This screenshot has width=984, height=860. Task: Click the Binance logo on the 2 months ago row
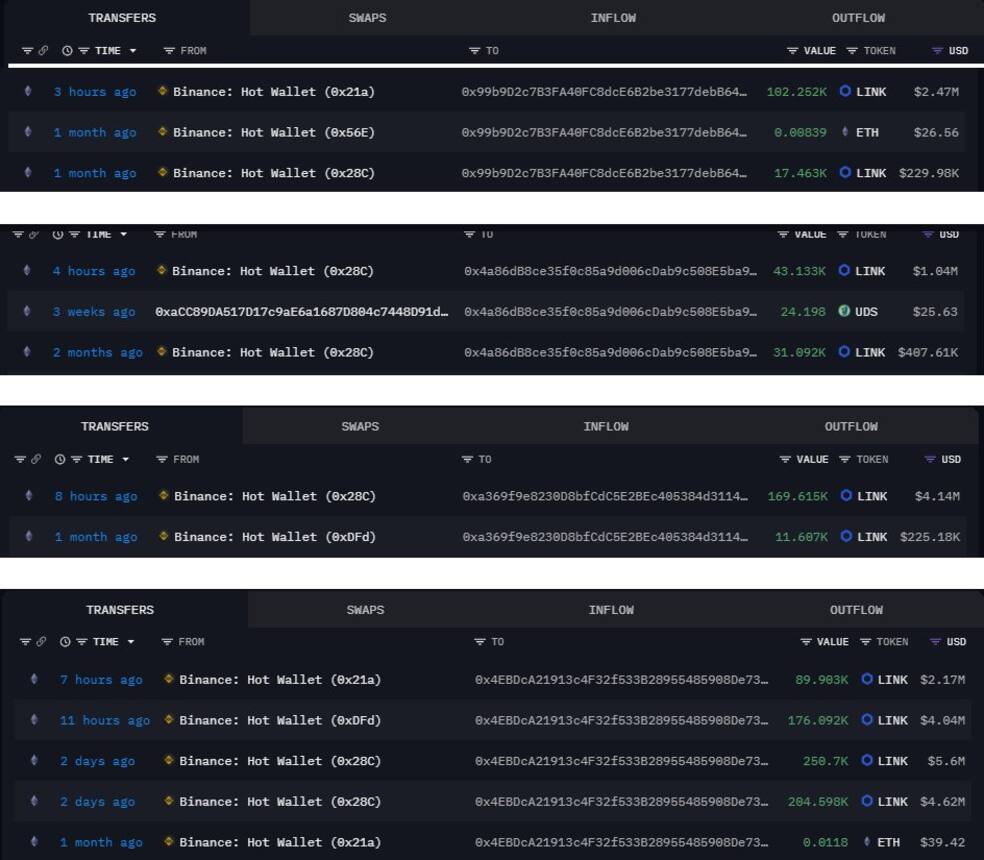161,352
